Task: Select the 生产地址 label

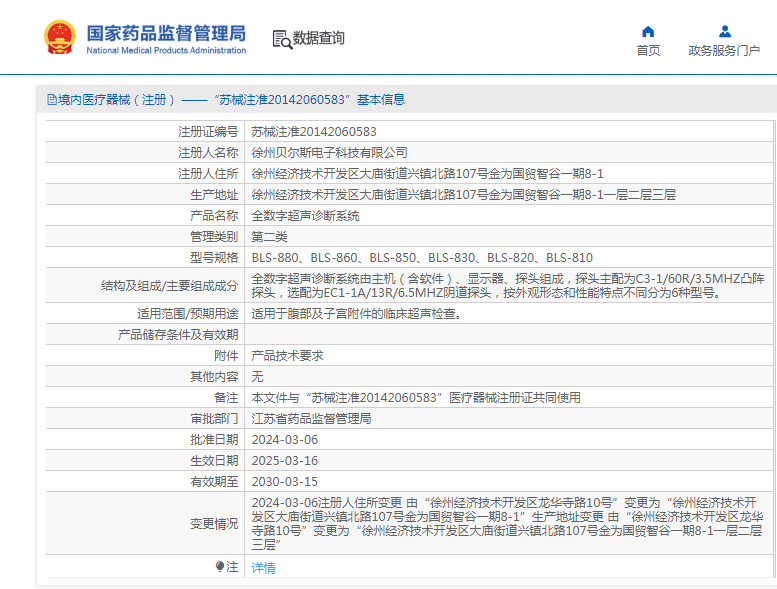Action: (214, 195)
